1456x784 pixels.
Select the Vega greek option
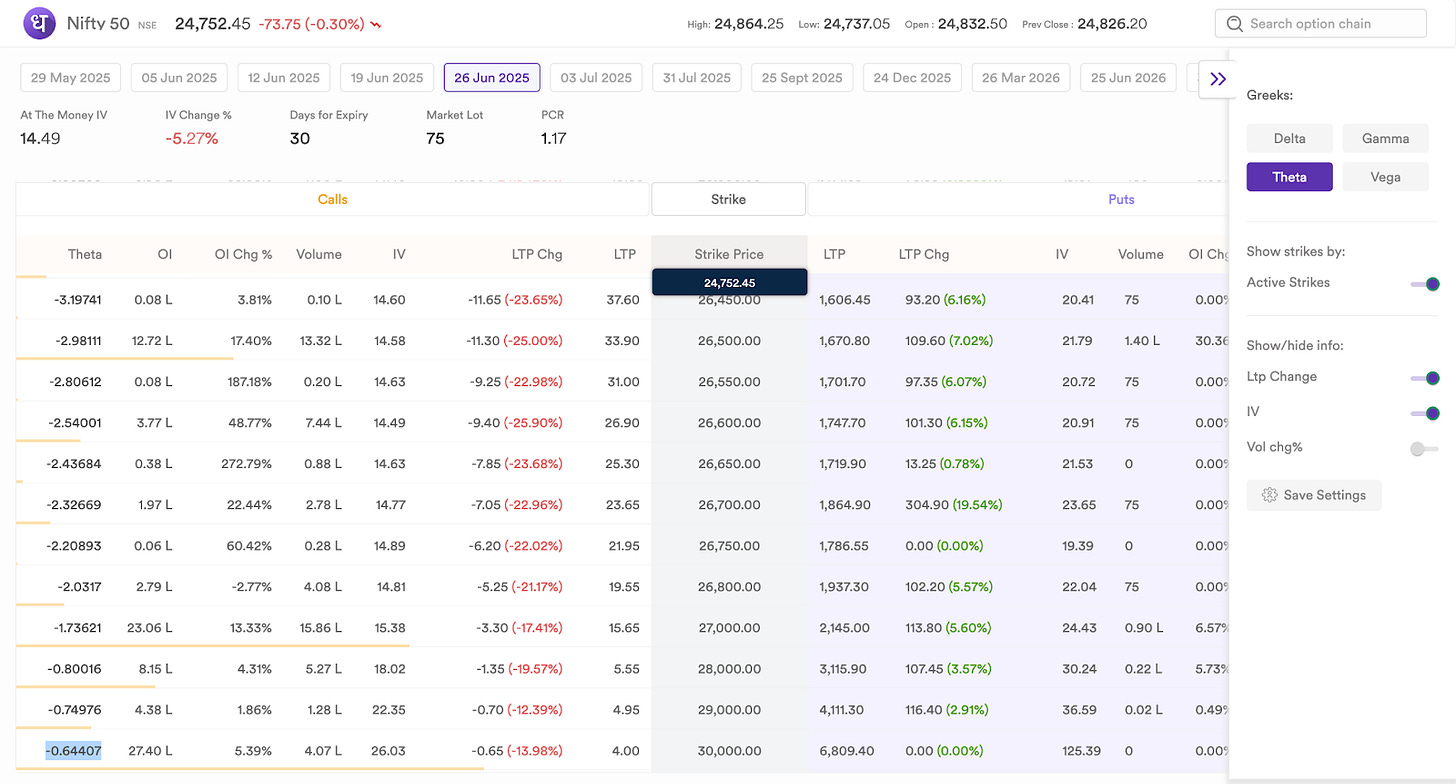(x=1385, y=177)
